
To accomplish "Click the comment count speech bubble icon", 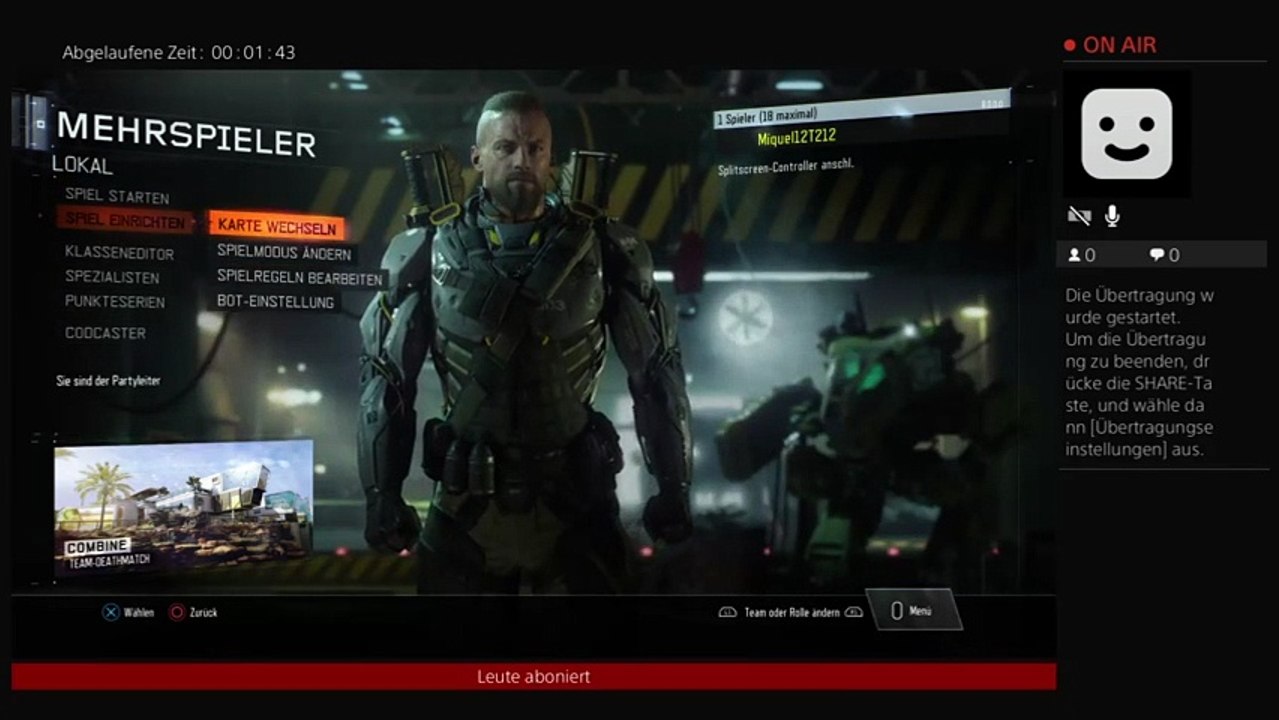I will click(x=1157, y=255).
